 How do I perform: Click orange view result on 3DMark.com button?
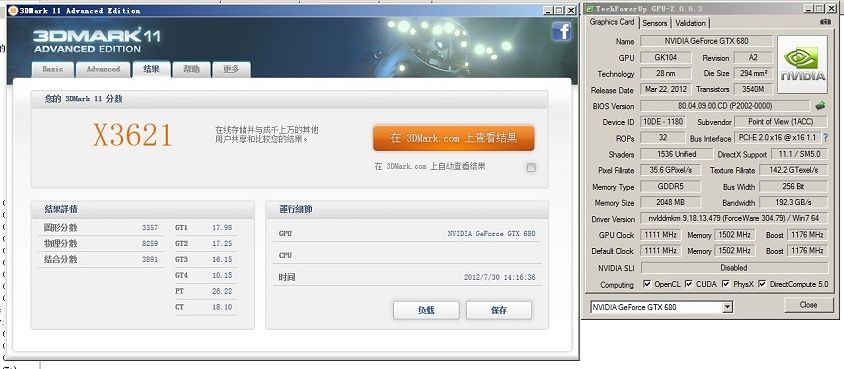[453, 138]
